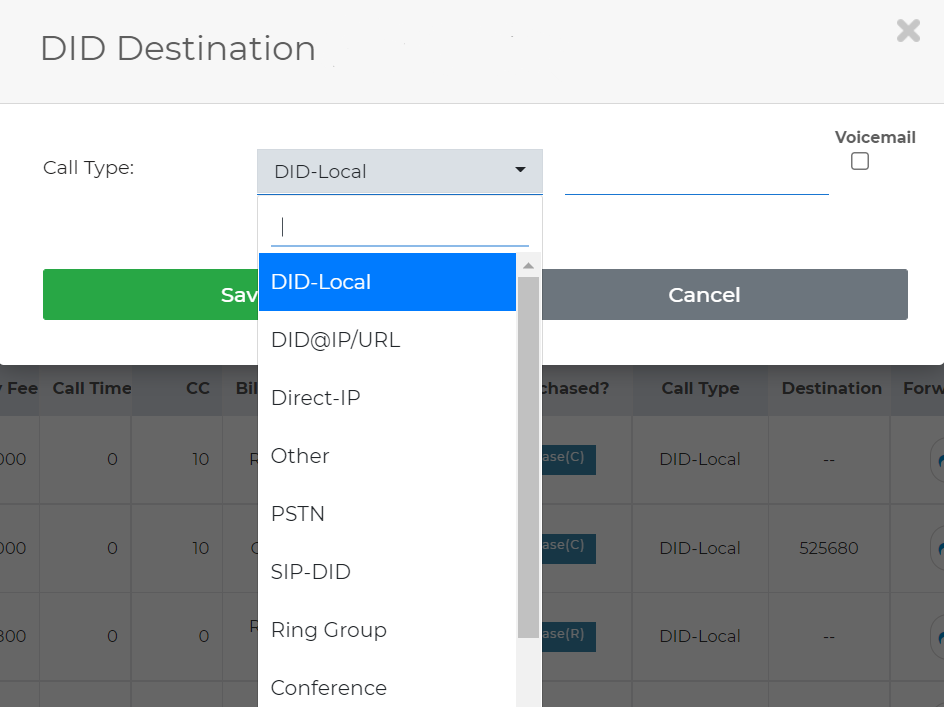Click the Destination column header
The height and width of the screenshot is (707, 944).
(x=831, y=388)
